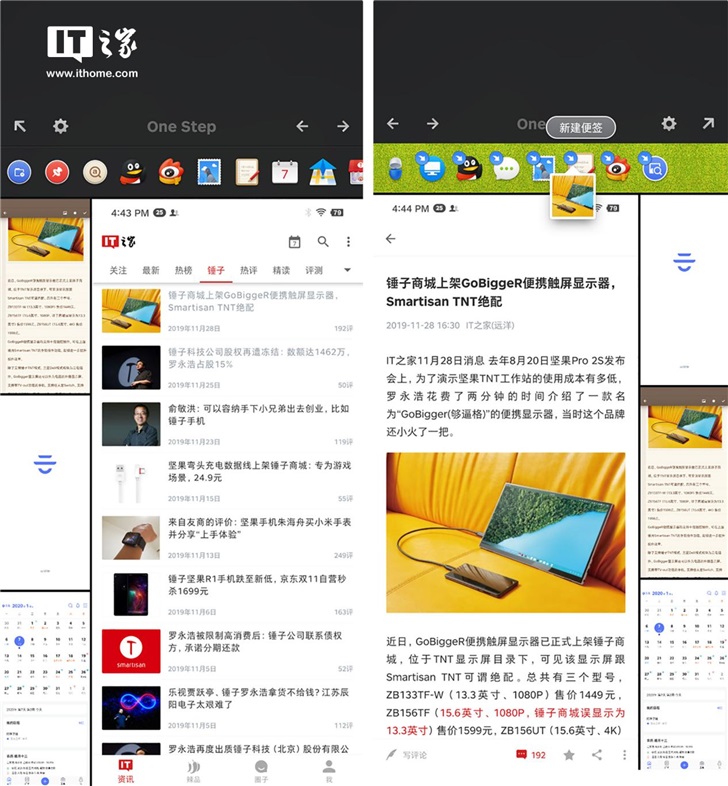Switch to the 关注 tab
Image resolution: width=728 pixels, height=786 pixels.
point(118,271)
